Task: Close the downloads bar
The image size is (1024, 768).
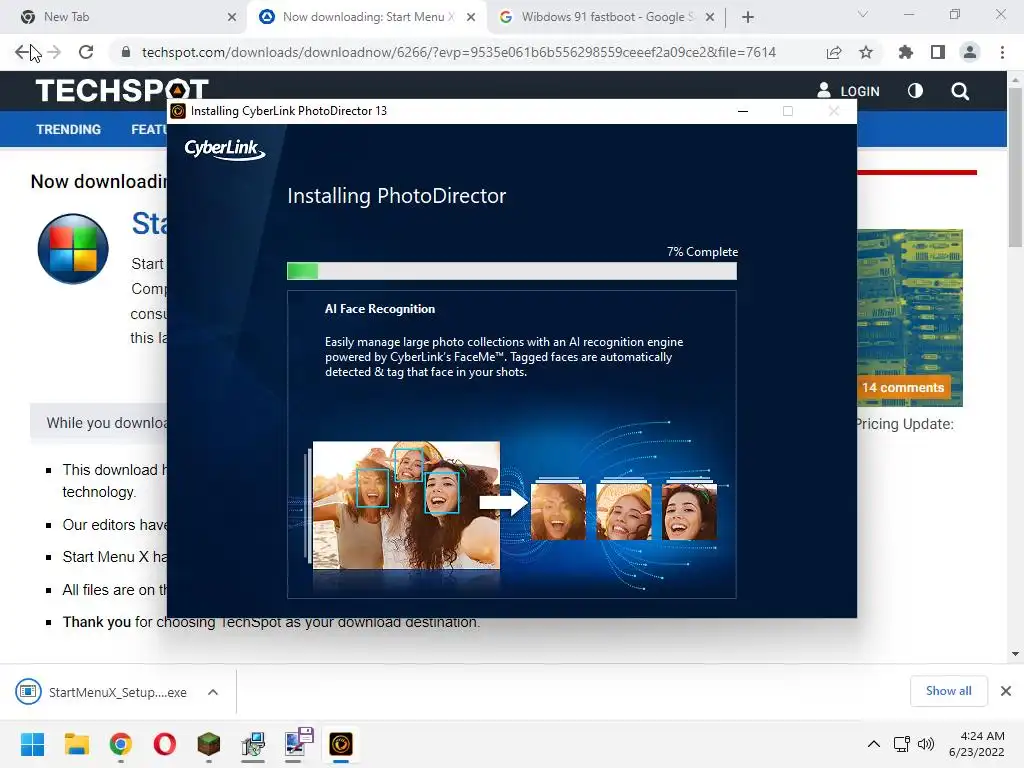Action: [1006, 691]
